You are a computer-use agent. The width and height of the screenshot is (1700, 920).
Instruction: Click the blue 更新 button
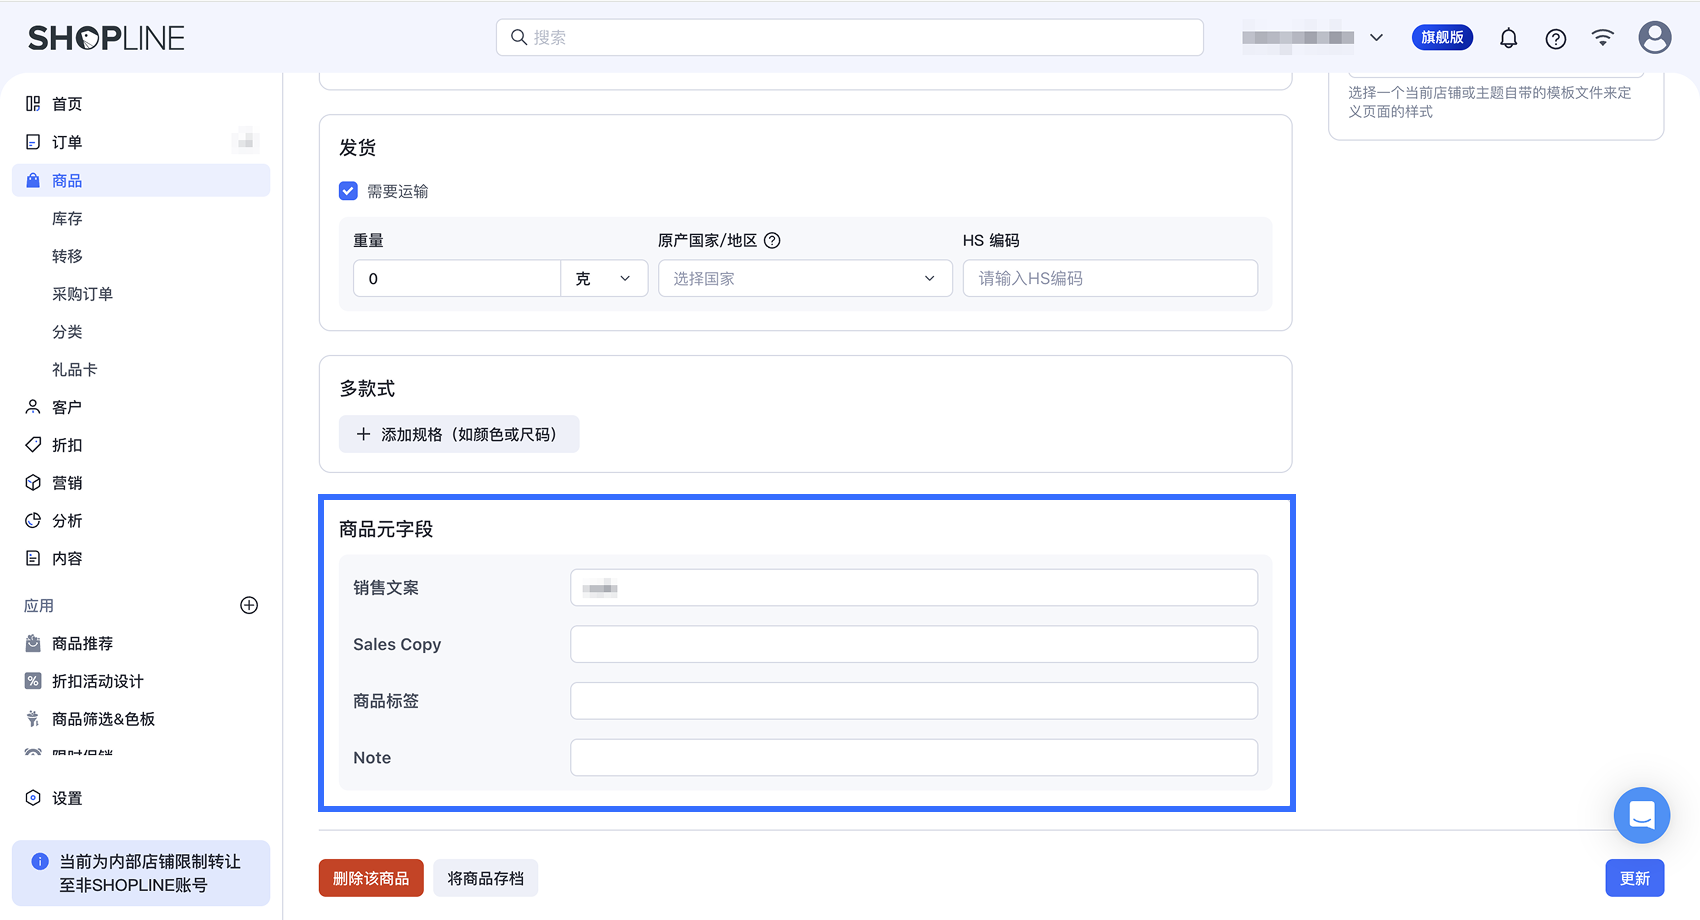[x=1635, y=878]
